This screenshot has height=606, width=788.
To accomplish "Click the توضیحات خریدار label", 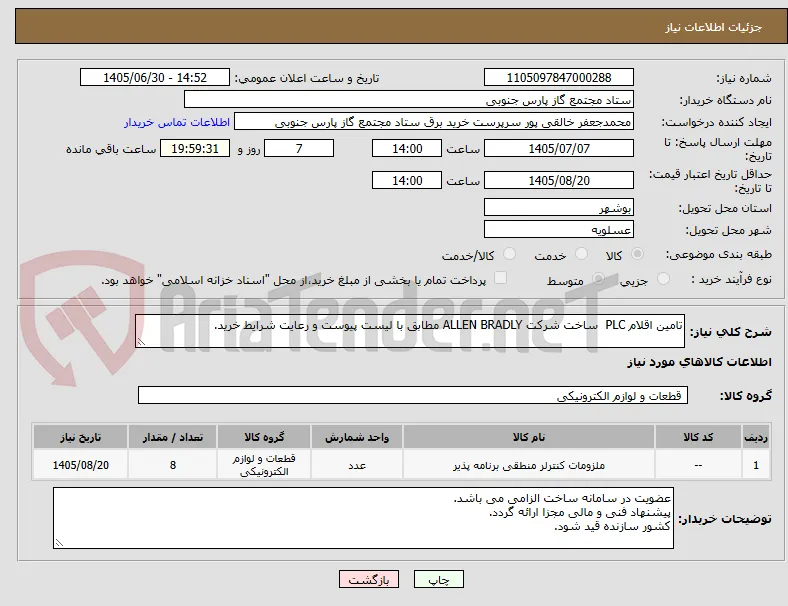I will [x=725, y=519].
